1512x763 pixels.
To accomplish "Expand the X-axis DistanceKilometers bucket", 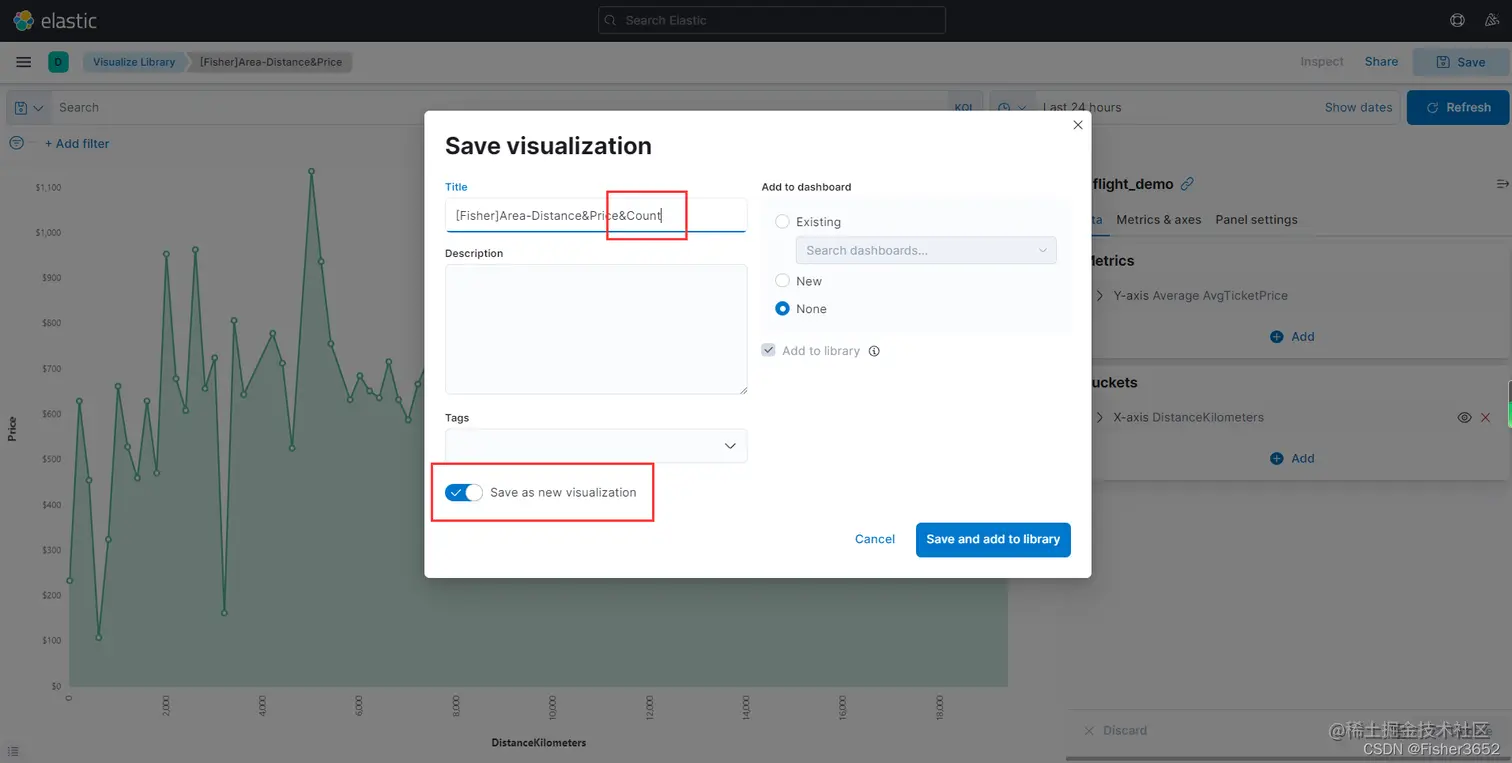I will [x=1100, y=417].
